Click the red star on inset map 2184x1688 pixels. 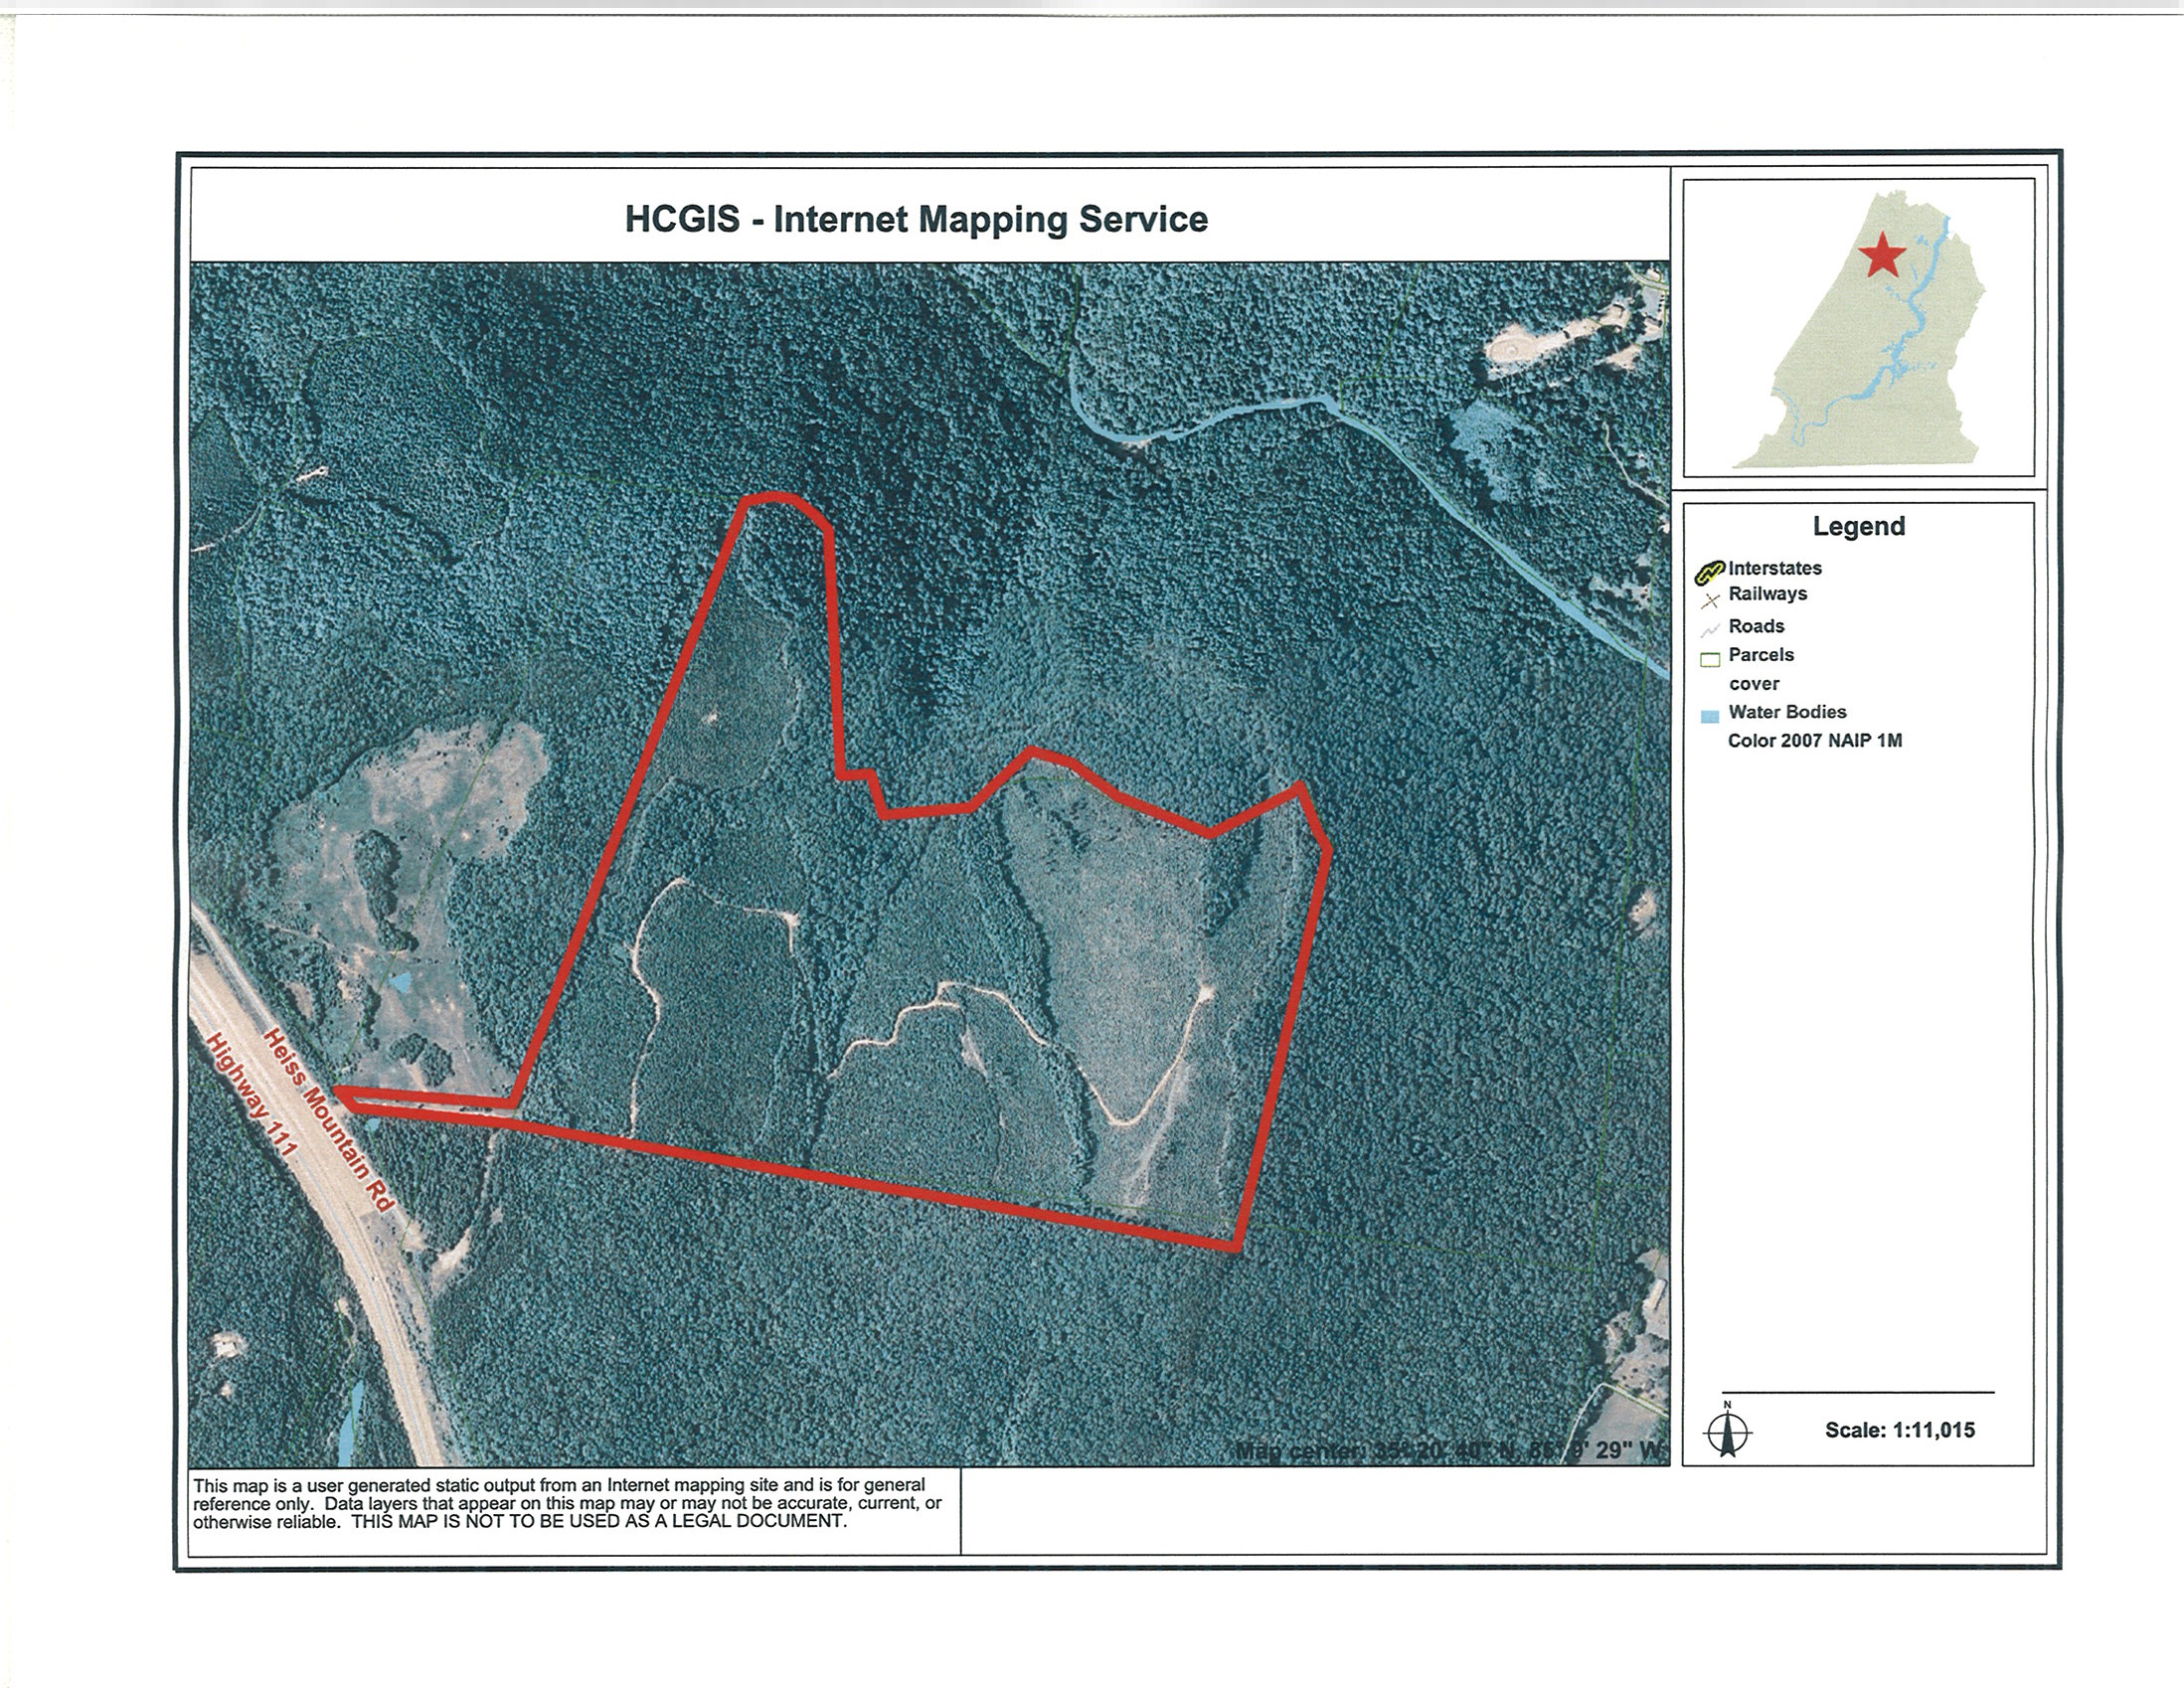(x=1883, y=255)
